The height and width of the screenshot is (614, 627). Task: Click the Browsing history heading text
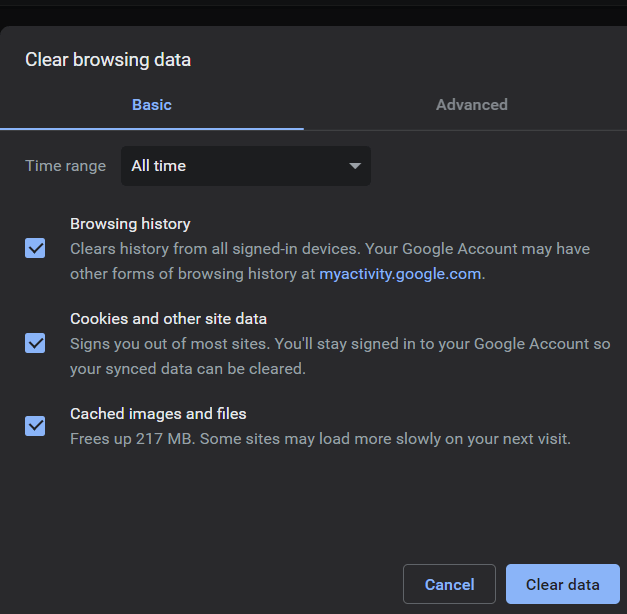click(x=130, y=224)
